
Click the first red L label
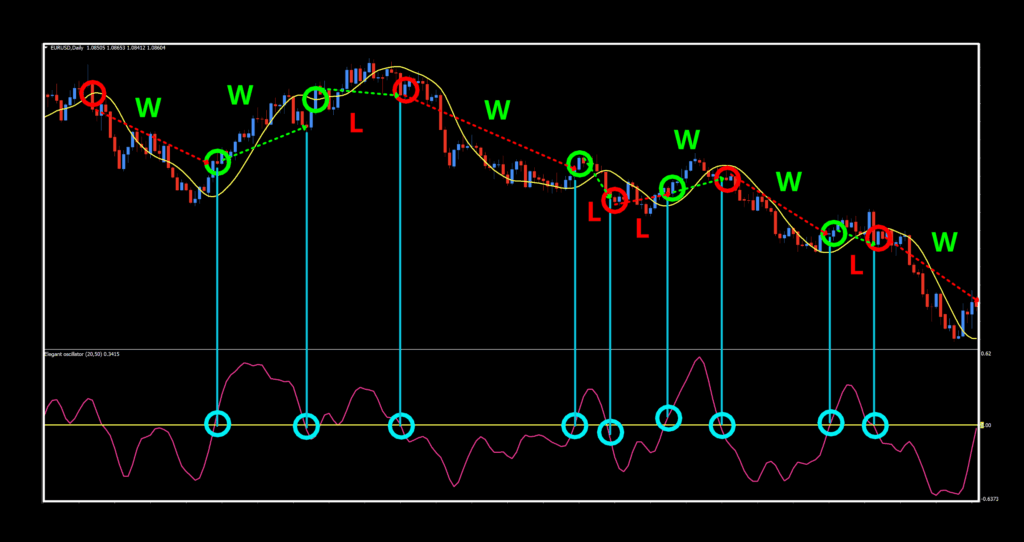pyautogui.click(x=356, y=124)
